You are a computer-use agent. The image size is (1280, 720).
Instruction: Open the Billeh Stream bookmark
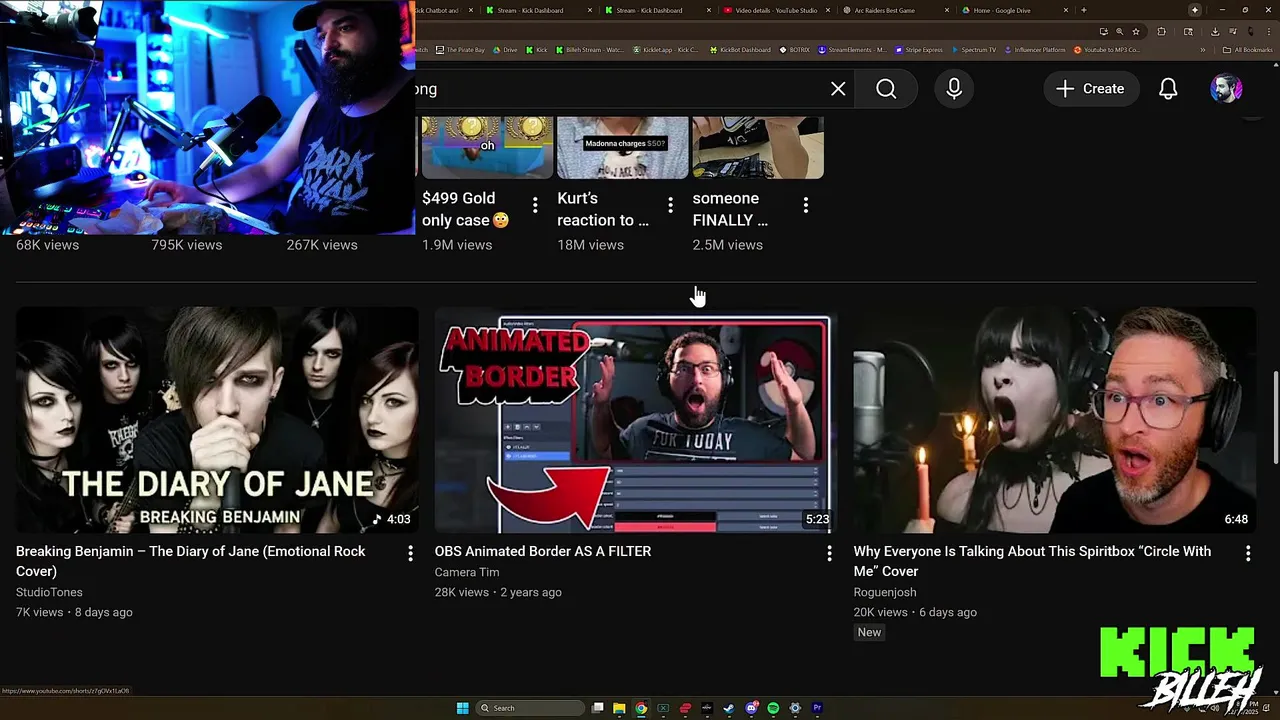pos(590,50)
